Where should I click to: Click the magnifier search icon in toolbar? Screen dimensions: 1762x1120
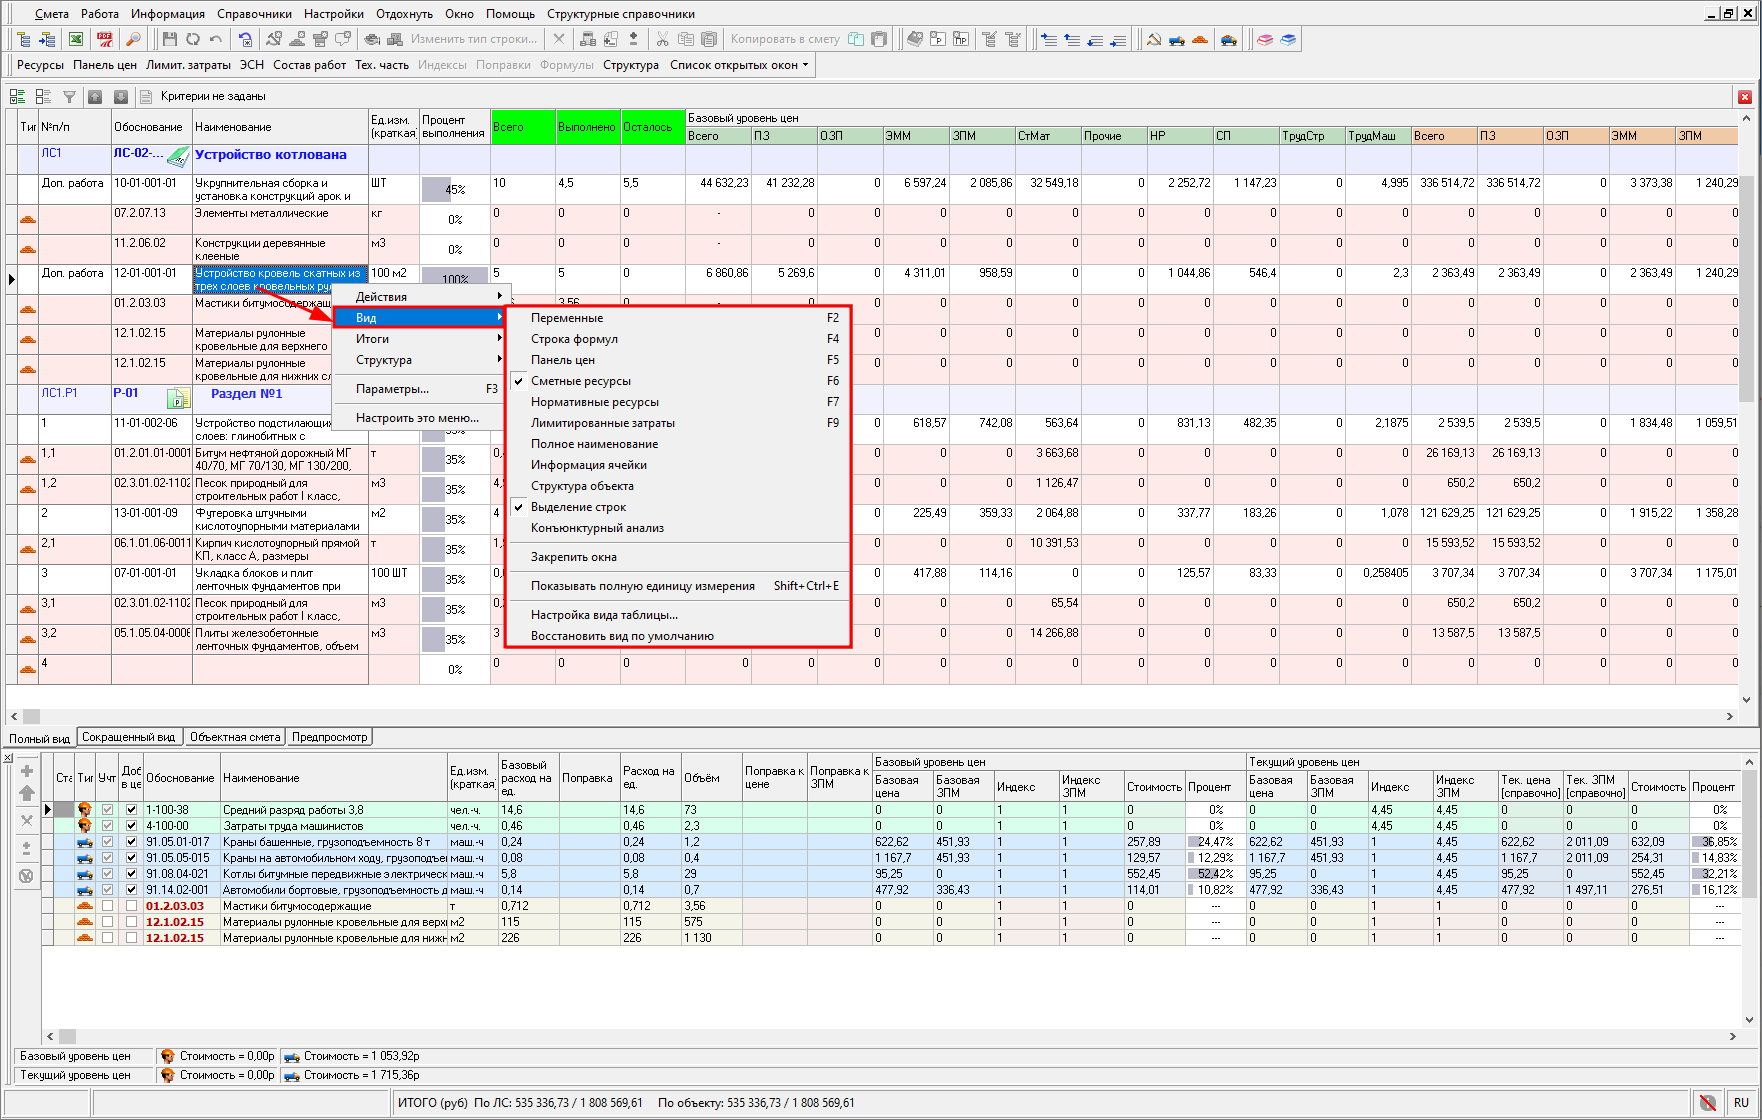[133, 39]
